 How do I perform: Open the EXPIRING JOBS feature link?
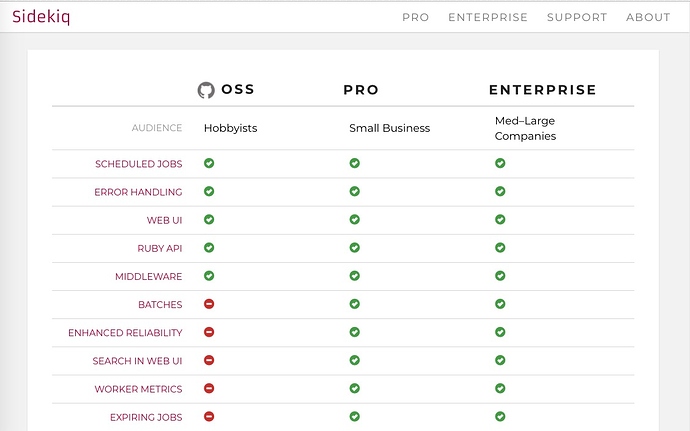coord(146,417)
